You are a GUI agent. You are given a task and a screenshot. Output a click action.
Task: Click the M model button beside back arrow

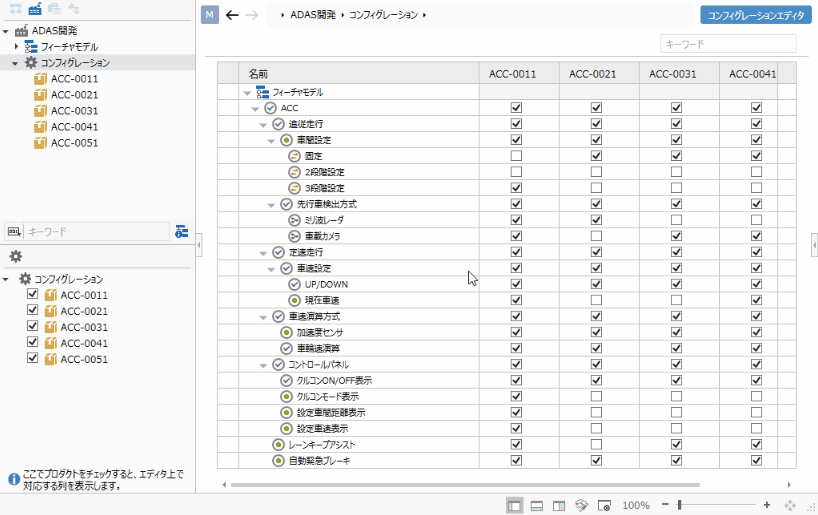pos(210,15)
